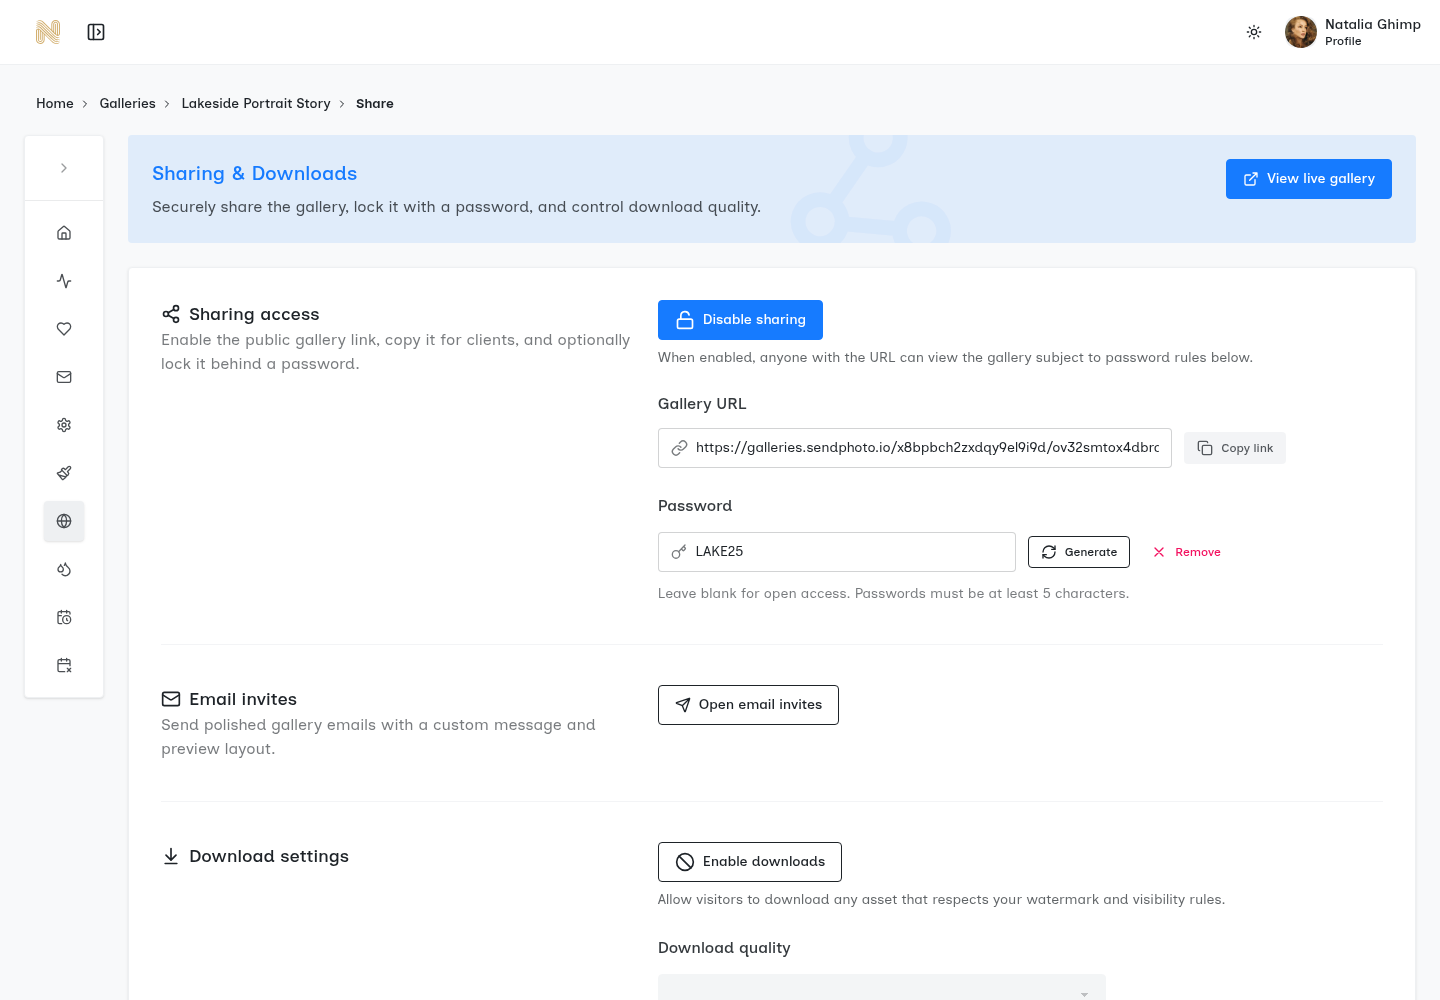The width and height of the screenshot is (1440, 1000).
Task: Open the settings gear icon in sidebar
Action: point(64,425)
